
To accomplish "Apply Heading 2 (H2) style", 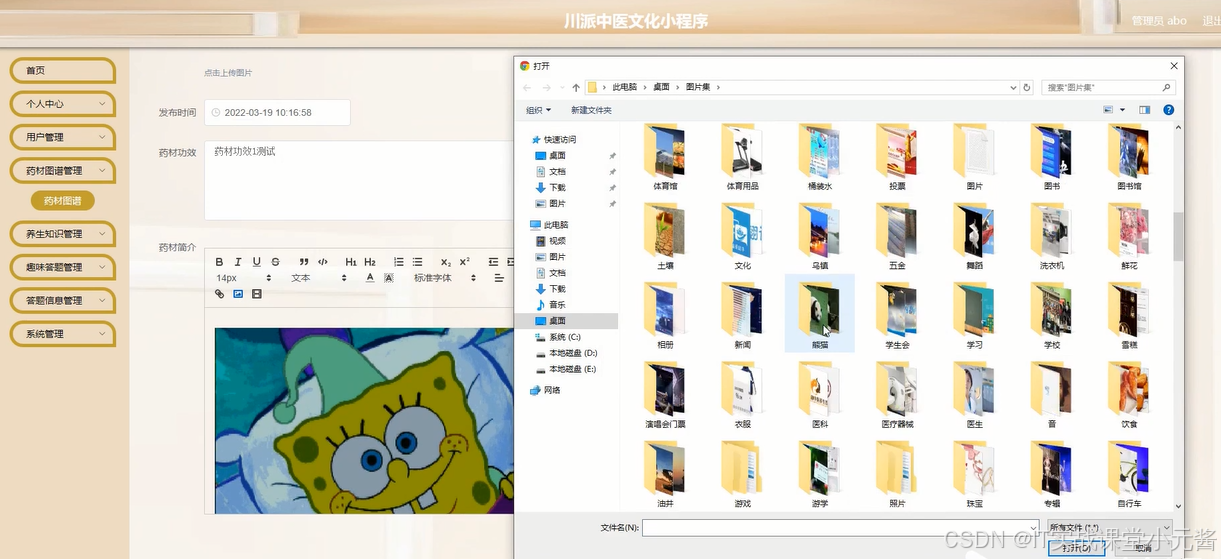I will coord(370,262).
